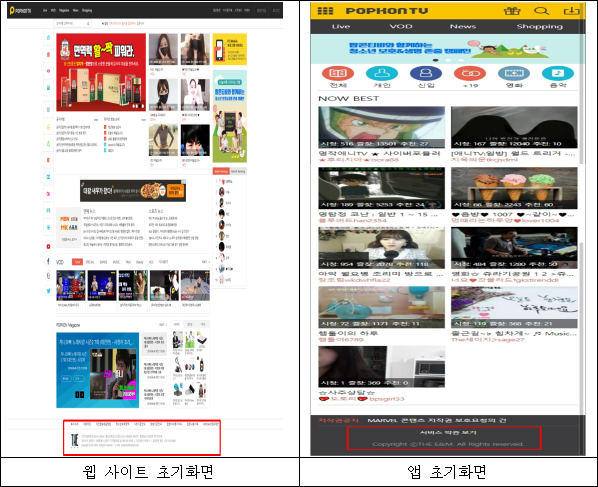
Task: Open the 햄돌이의 하루 broadcast thumbnail
Action: tap(381, 307)
